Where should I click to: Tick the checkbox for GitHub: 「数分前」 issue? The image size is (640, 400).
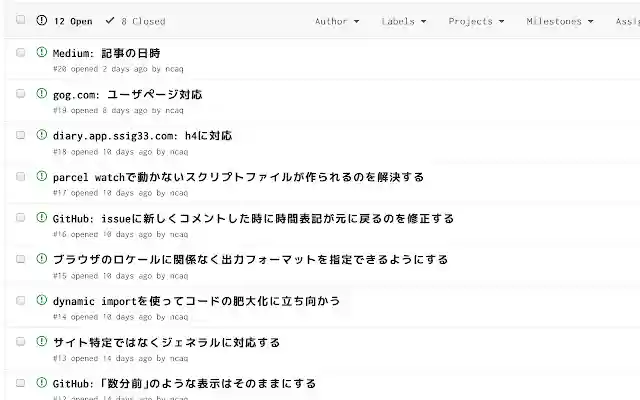pos(20,383)
